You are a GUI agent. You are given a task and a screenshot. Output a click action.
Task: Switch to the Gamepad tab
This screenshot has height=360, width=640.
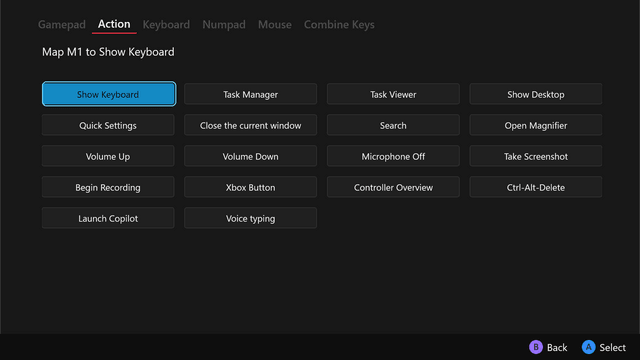(x=62, y=24)
